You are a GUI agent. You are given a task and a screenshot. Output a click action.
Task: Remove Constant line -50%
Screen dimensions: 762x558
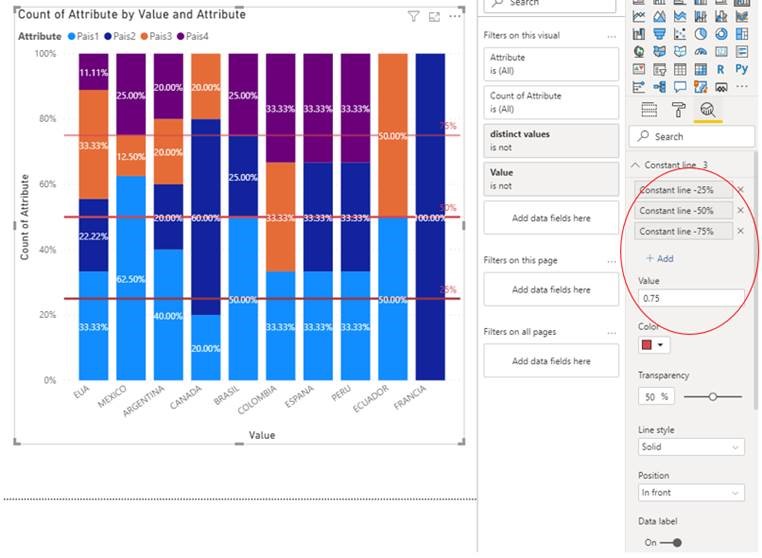tap(741, 210)
